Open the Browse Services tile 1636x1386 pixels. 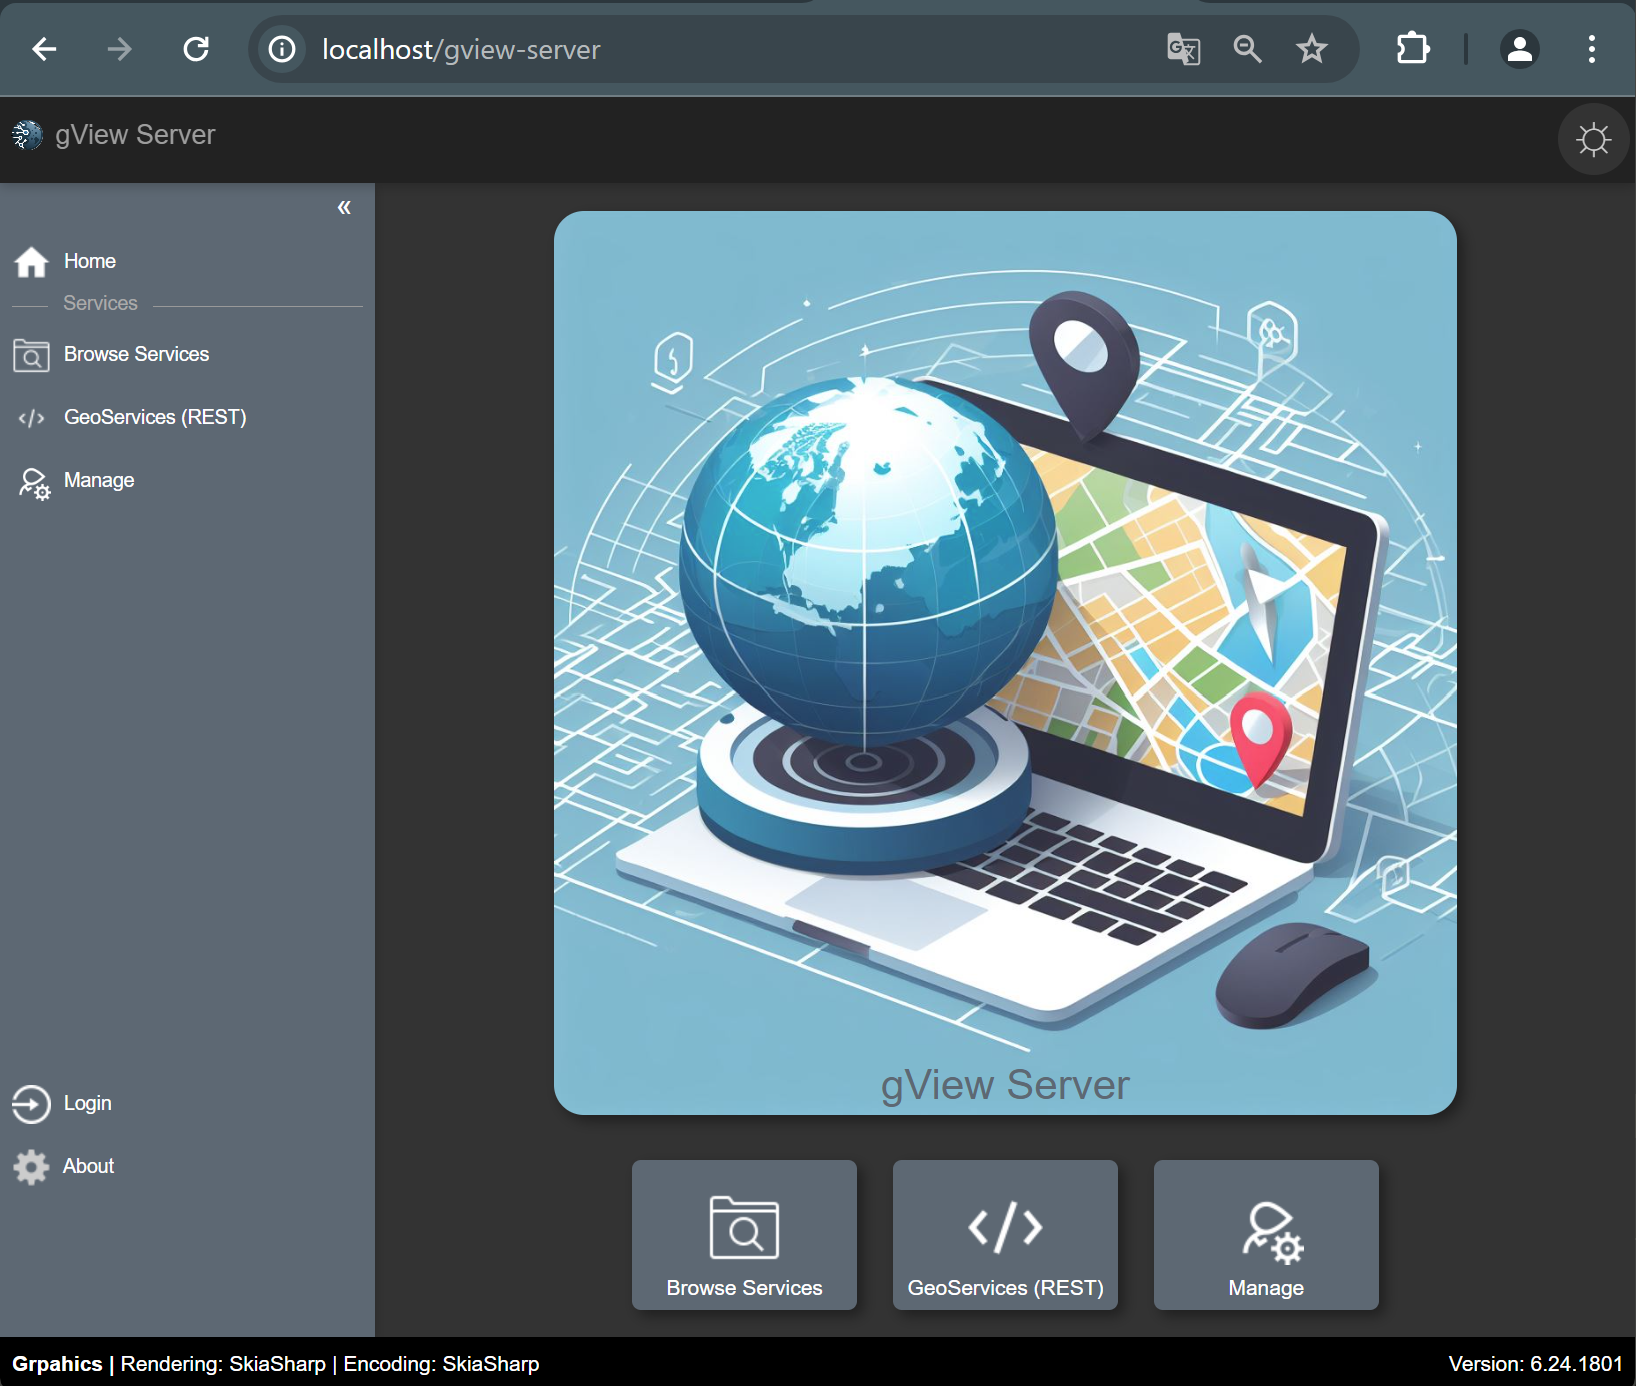tap(744, 1235)
